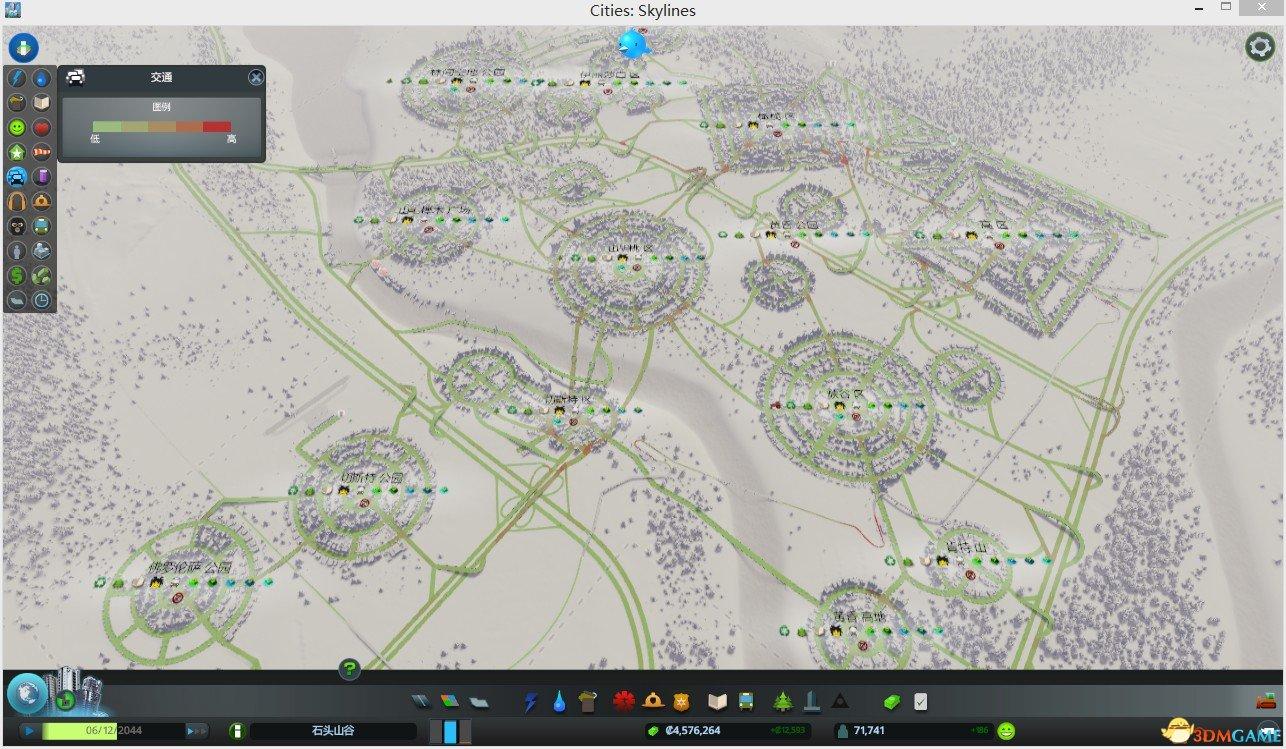The height and width of the screenshot is (749, 1286).
Task: Maximize the Cities: Skylines window
Action: click(x=1226, y=7)
